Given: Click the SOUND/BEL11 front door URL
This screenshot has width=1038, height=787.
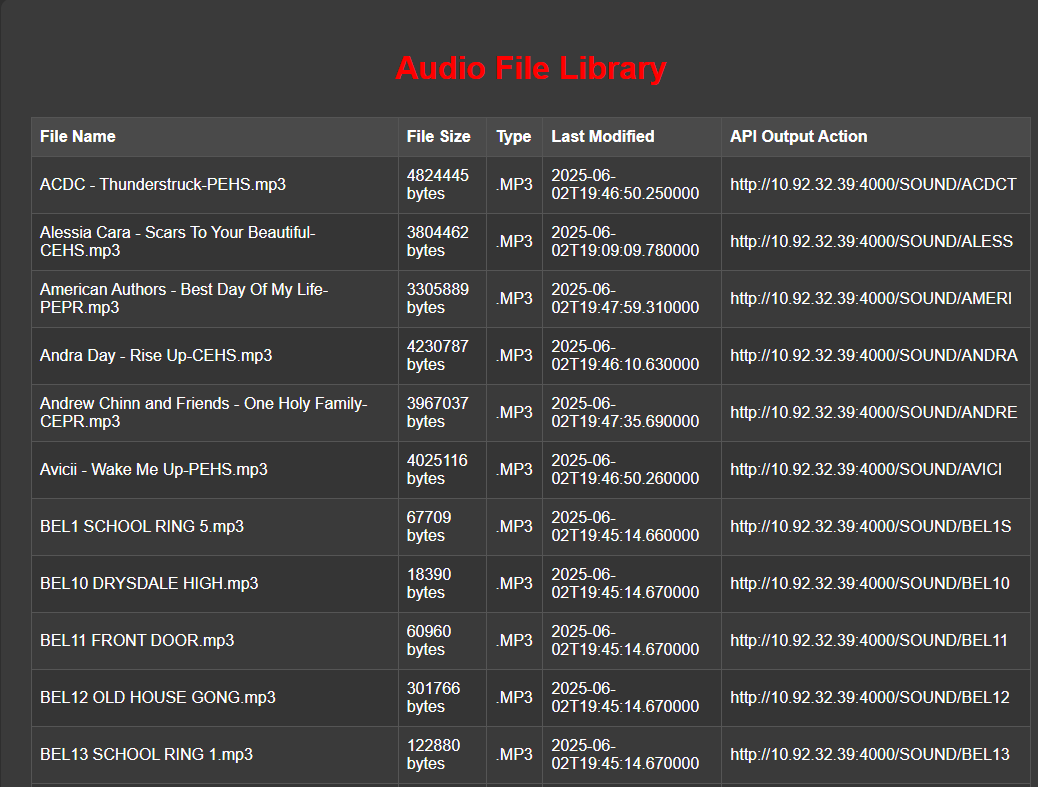Looking at the screenshot, I should coord(869,640).
